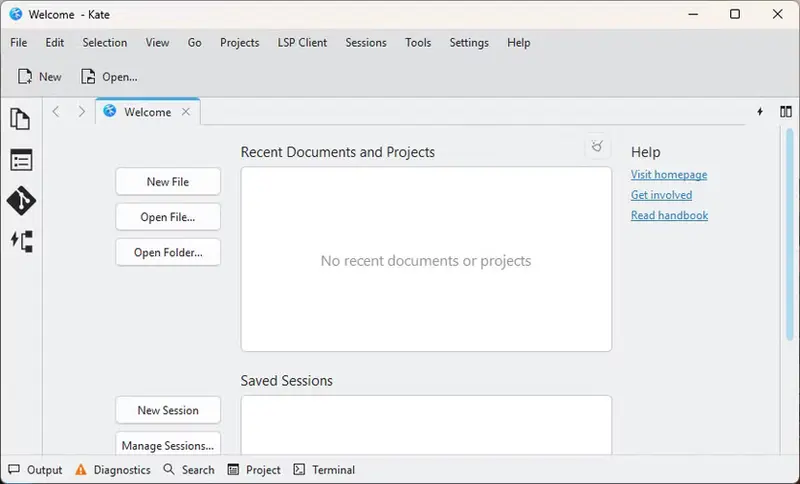The height and width of the screenshot is (484, 800).
Task: Open the Sessions menu
Action: click(x=365, y=43)
